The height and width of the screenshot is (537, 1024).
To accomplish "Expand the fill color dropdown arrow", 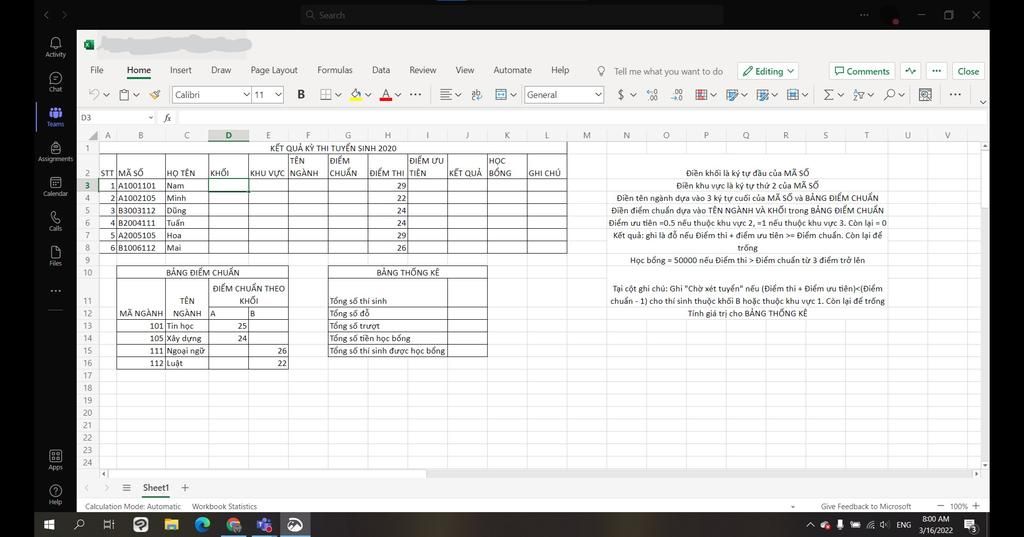I will pyautogui.click(x=368, y=95).
